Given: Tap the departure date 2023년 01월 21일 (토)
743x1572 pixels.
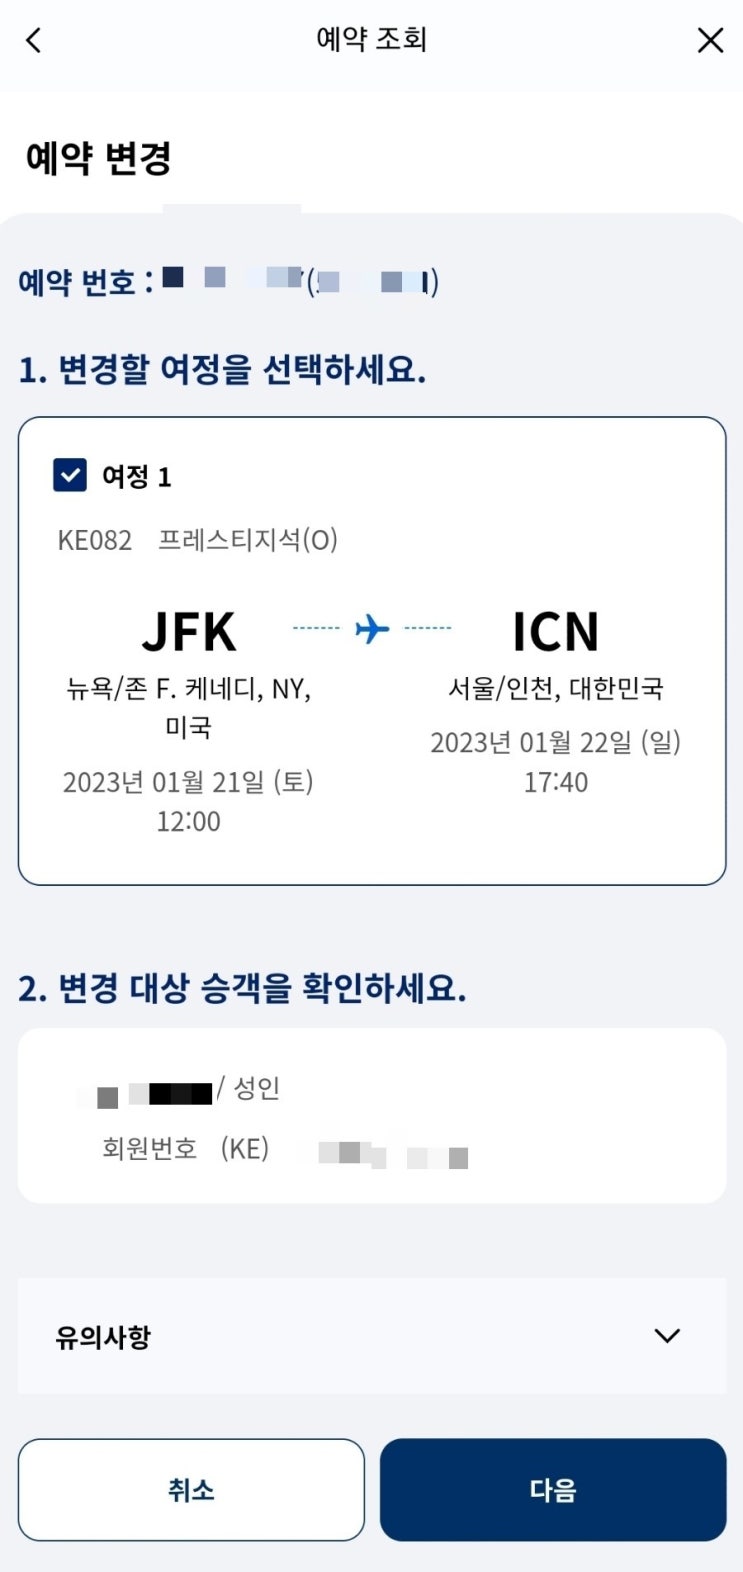Looking at the screenshot, I should click(x=188, y=781).
